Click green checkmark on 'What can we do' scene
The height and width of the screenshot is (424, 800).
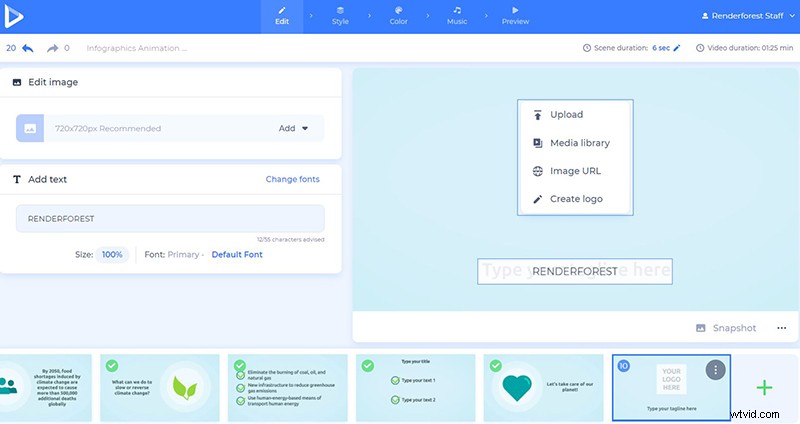[x=112, y=366]
